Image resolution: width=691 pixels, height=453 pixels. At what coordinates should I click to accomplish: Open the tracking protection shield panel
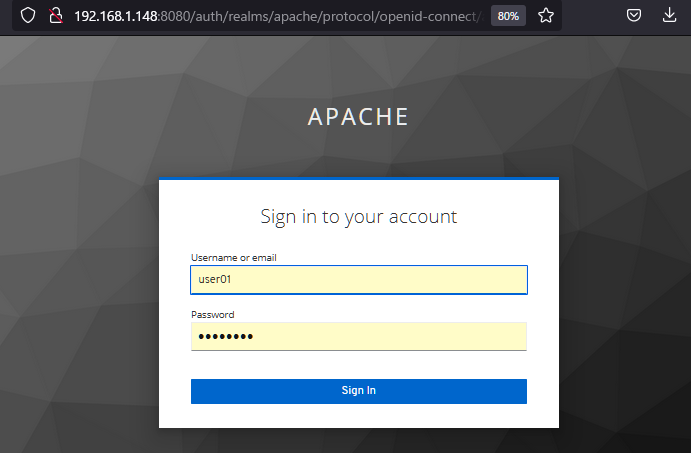point(28,16)
